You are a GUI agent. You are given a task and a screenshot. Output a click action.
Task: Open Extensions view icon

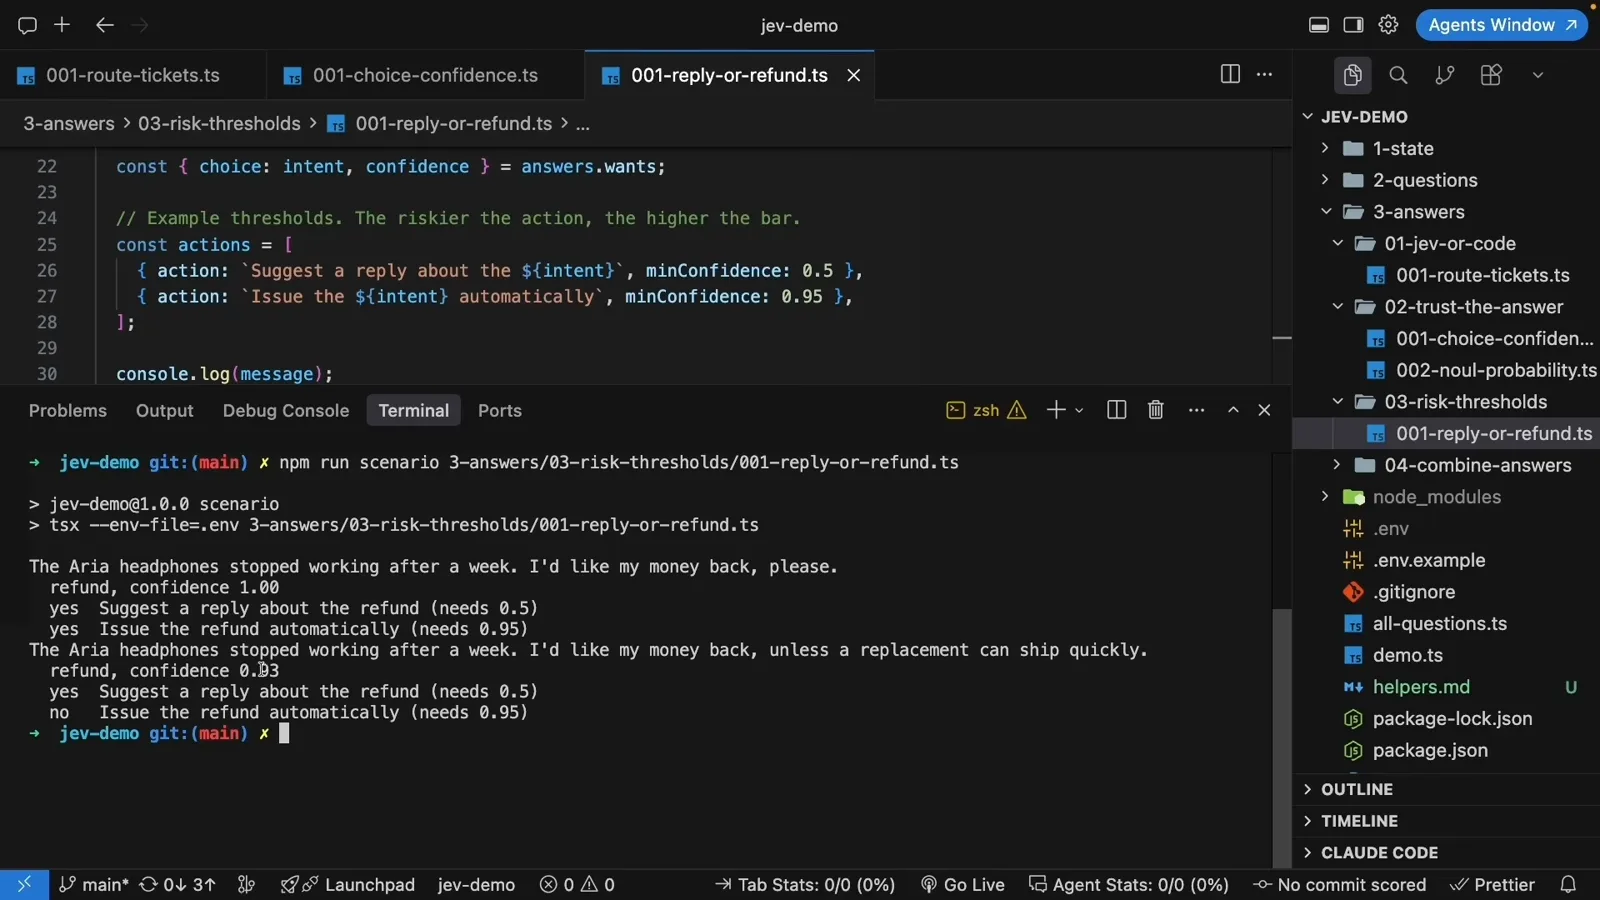(1491, 75)
